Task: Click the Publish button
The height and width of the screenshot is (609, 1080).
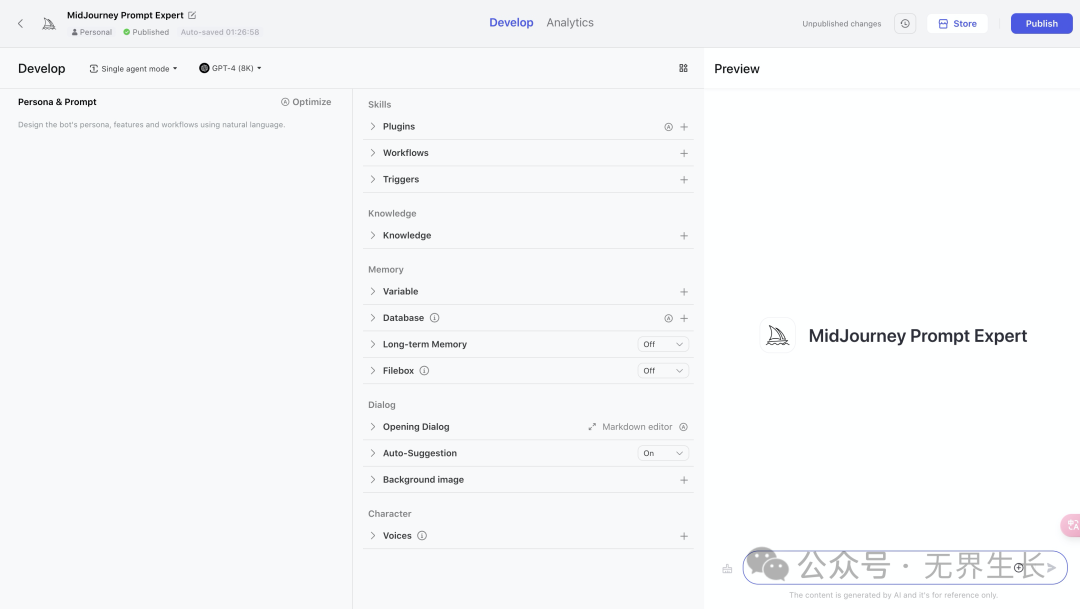Action: click(1041, 23)
